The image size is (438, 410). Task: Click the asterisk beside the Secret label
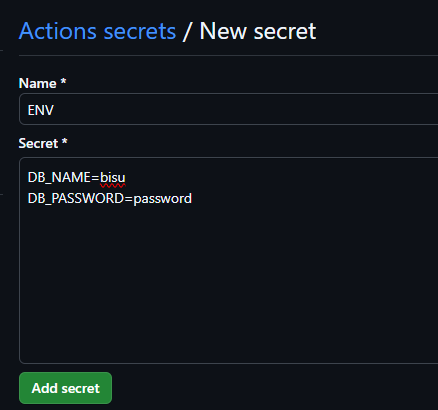65,142
